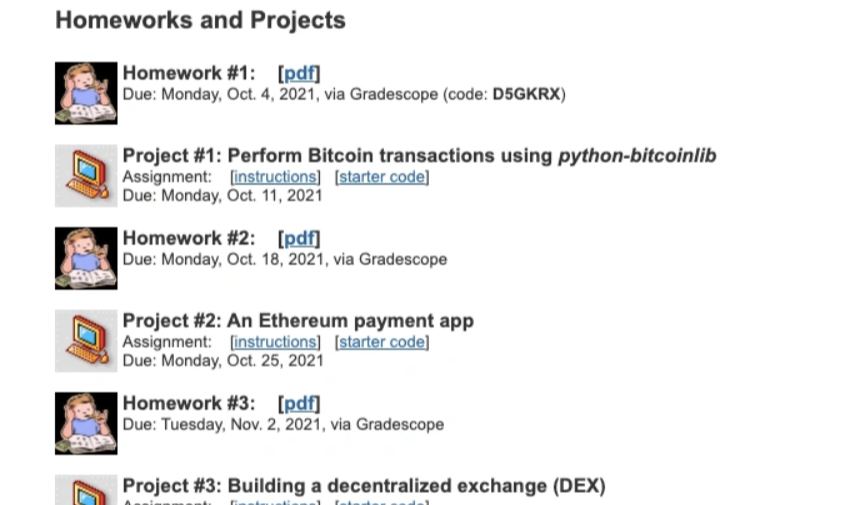Click the Gradescope code D5GKRX text
Viewport: 842px width, 505px height.
tap(526, 94)
